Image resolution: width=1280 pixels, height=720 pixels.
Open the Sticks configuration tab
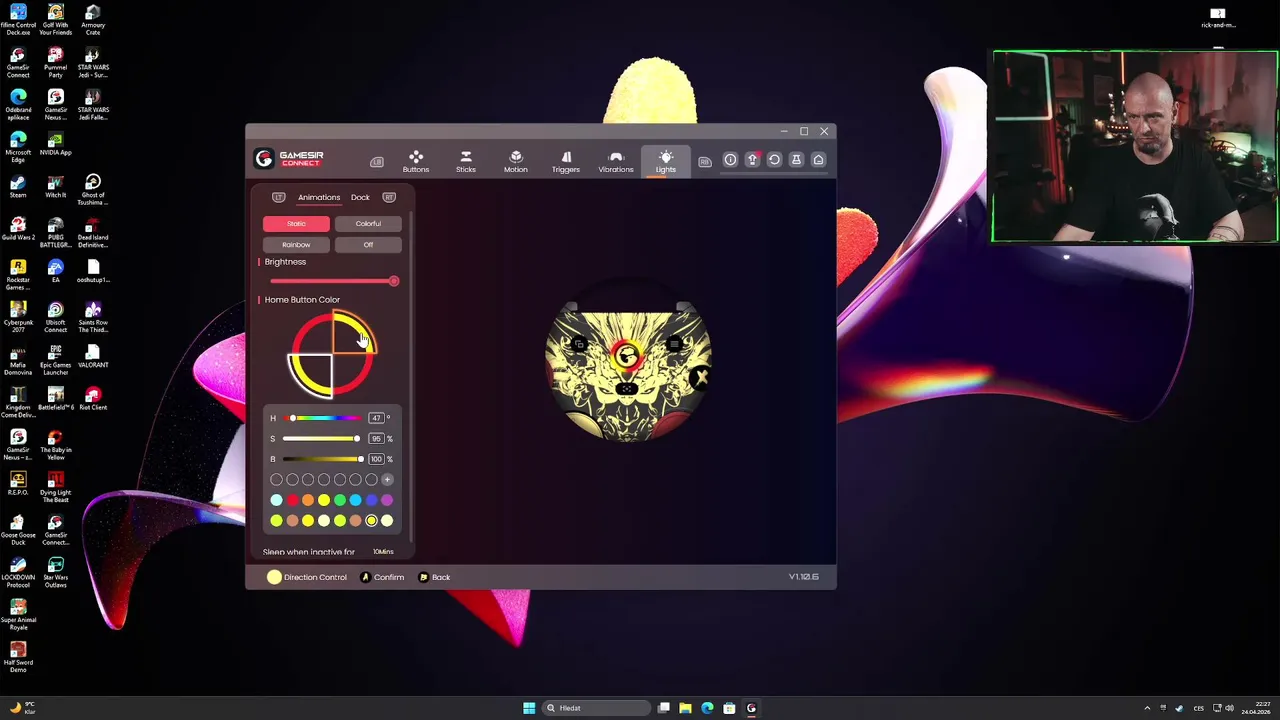coord(466,161)
